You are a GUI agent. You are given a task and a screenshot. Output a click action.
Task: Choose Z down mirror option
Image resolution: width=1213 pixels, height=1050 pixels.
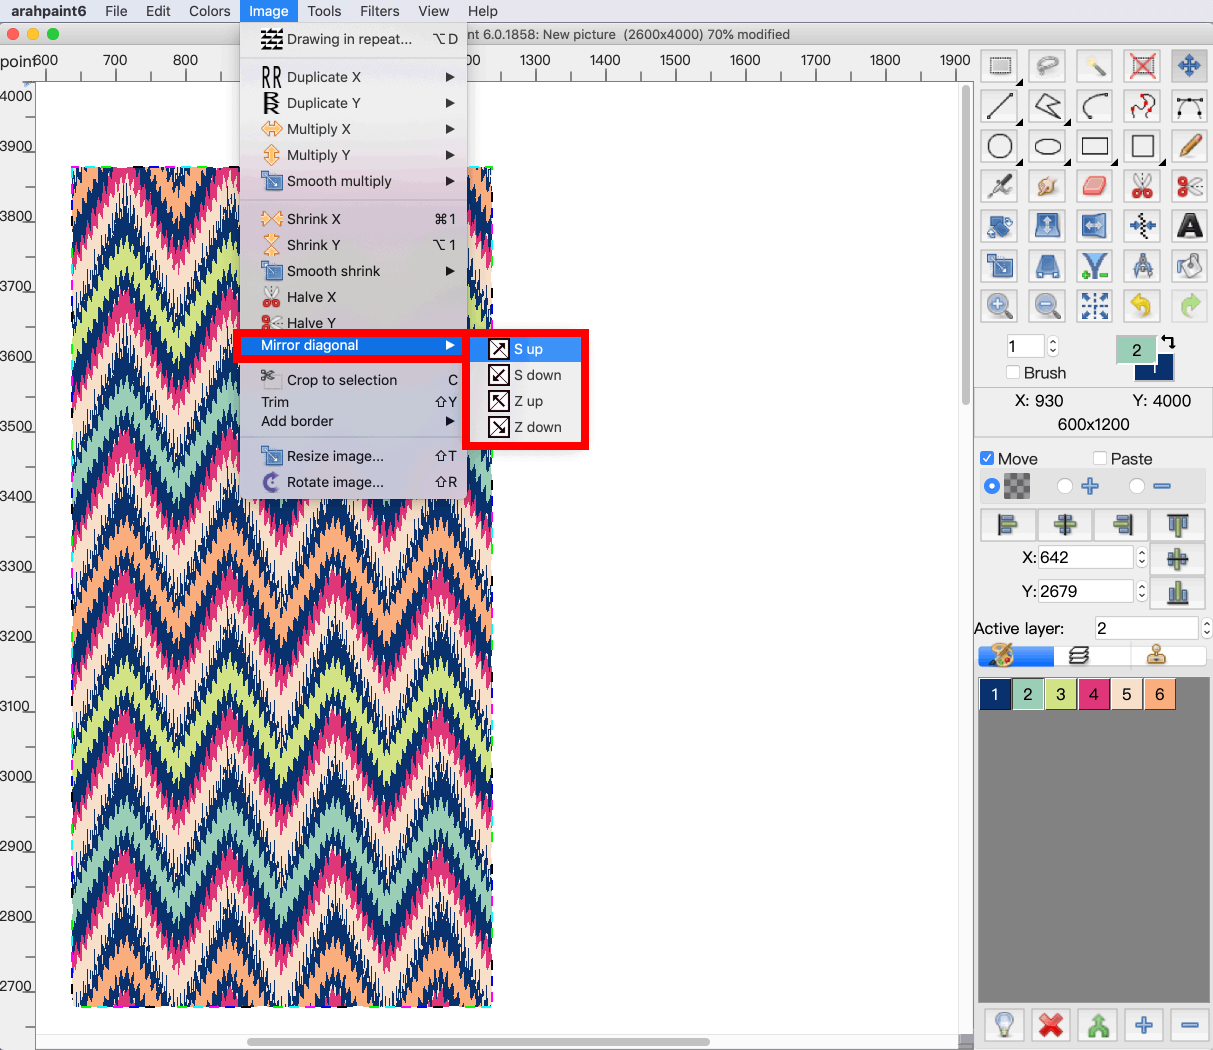point(525,427)
